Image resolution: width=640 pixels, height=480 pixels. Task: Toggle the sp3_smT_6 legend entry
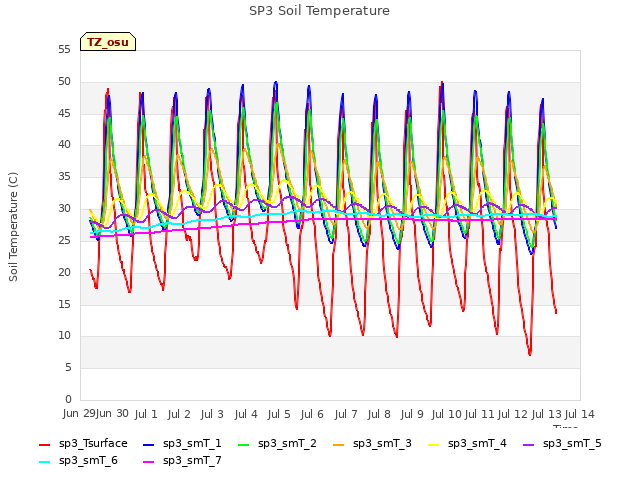coord(78,460)
